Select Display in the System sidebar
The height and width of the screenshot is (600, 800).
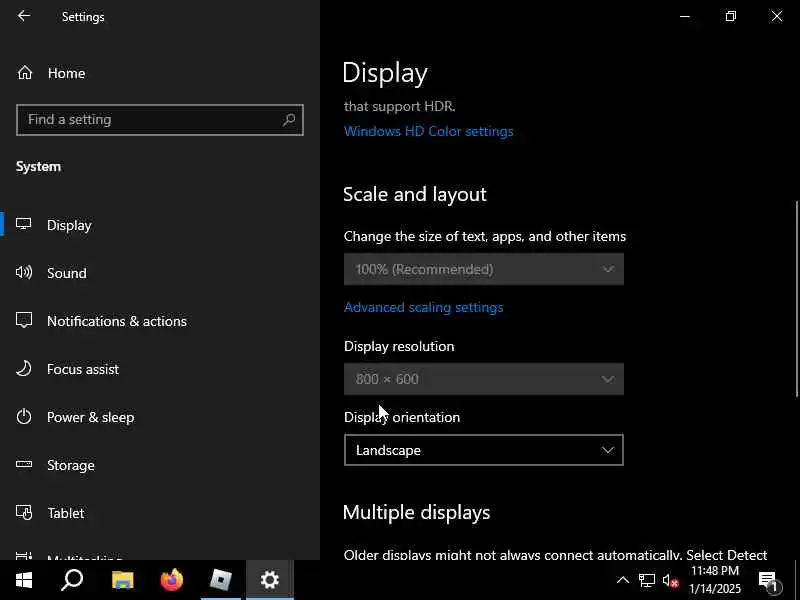(160, 225)
